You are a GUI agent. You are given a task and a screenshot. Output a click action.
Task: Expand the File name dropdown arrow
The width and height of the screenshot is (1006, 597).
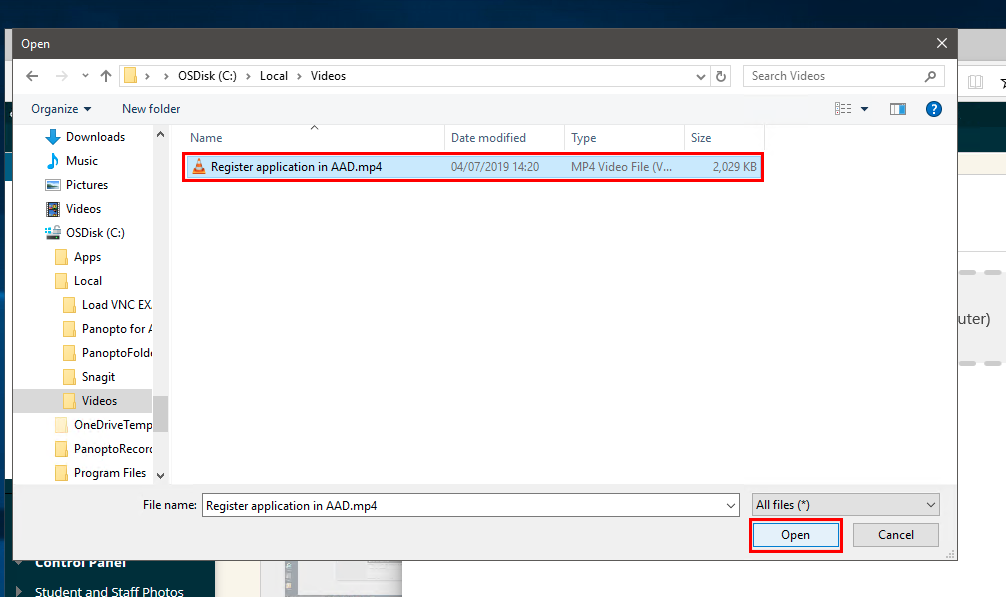coord(731,505)
